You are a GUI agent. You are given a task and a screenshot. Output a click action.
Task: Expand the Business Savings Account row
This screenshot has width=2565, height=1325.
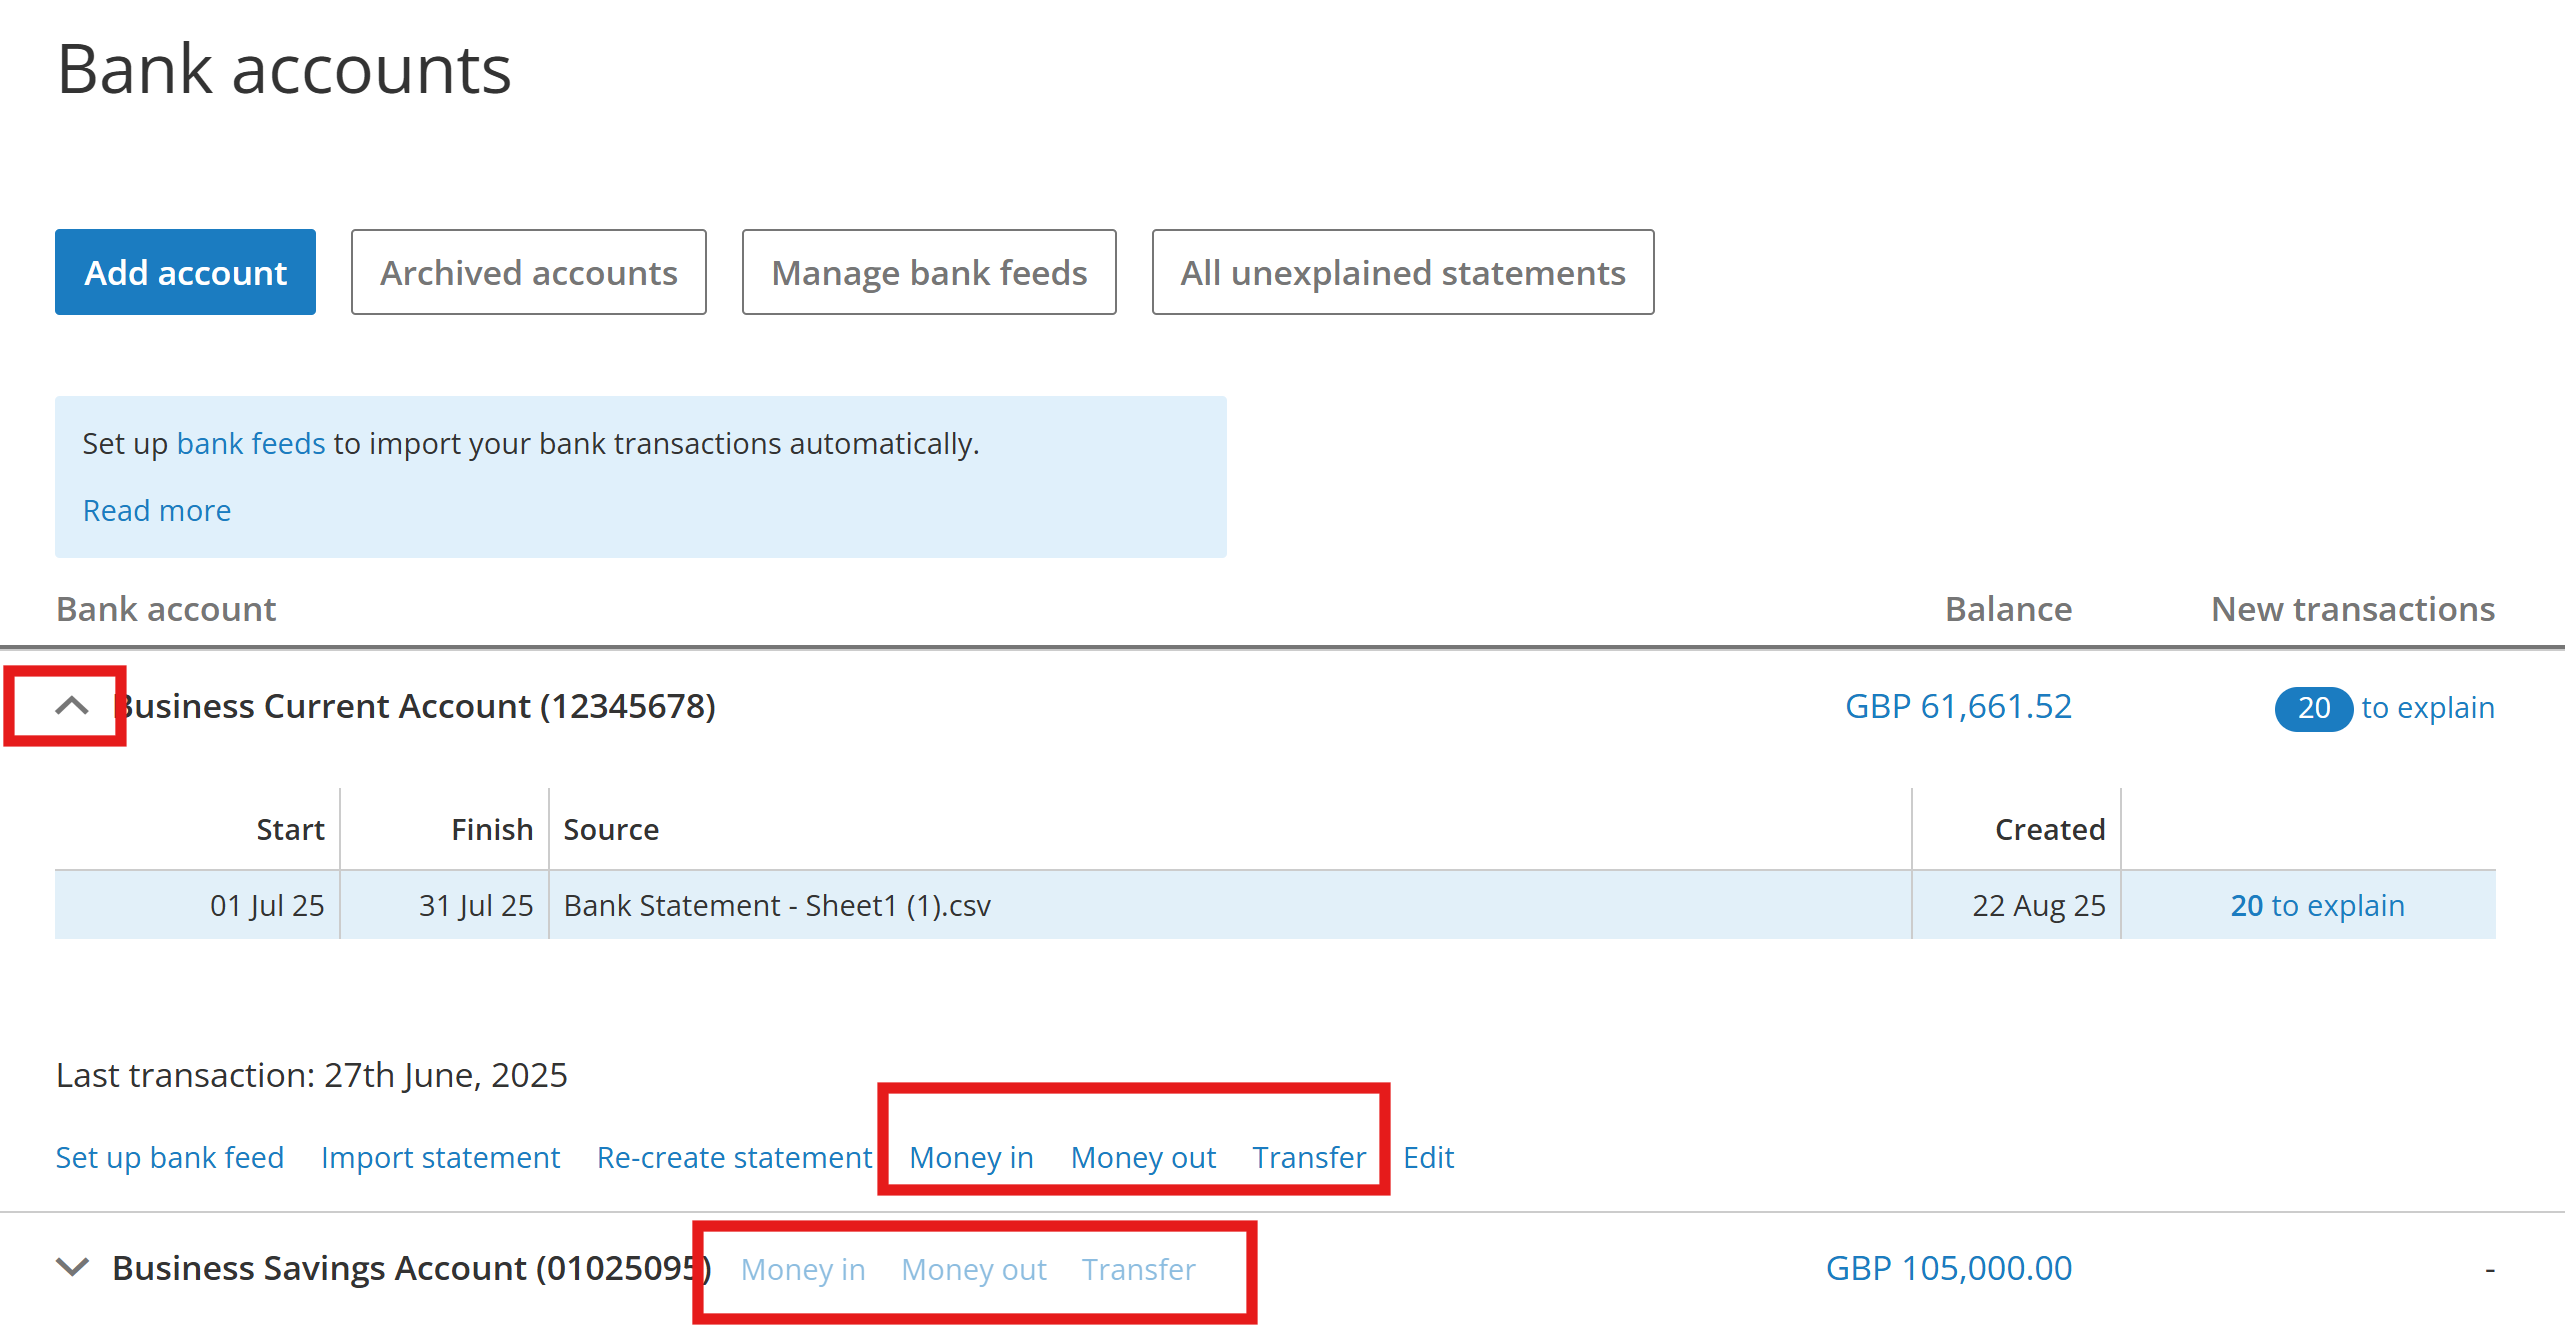[72, 1268]
